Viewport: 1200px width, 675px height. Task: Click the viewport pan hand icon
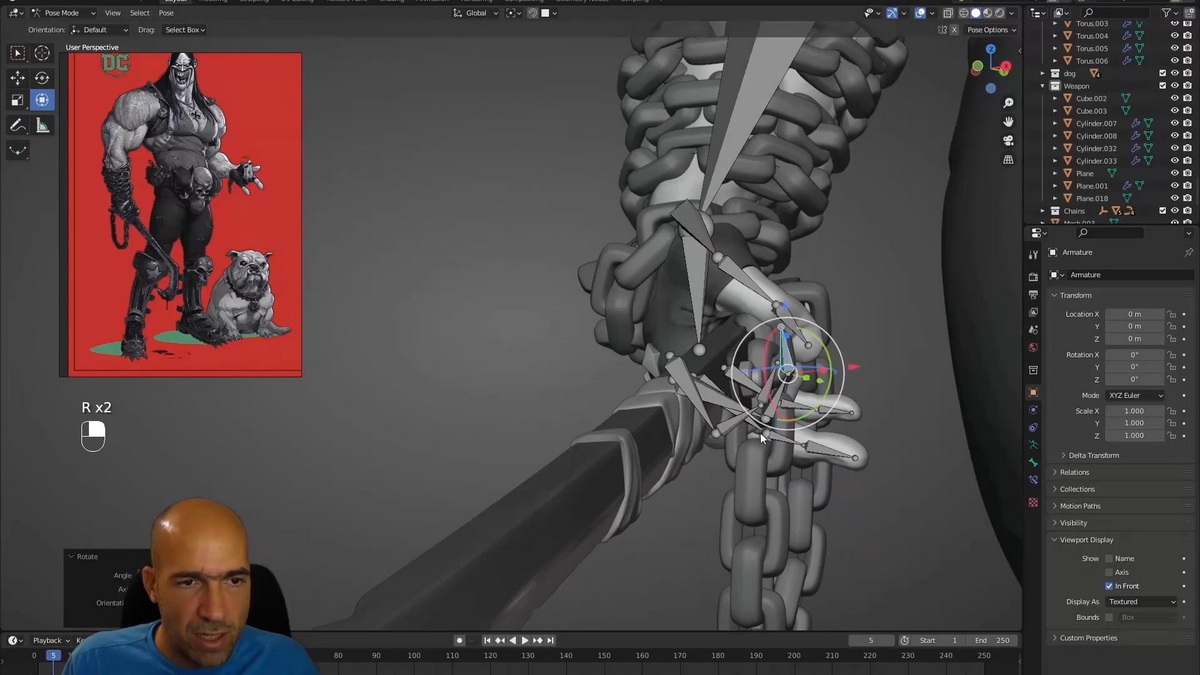coord(1008,121)
